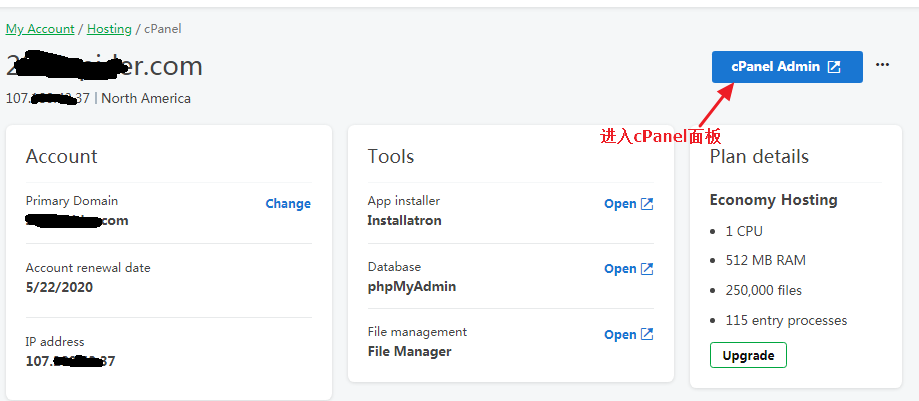Click the Economy Hosting plan name
The width and height of the screenshot is (919, 401).
pyautogui.click(x=773, y=200)
